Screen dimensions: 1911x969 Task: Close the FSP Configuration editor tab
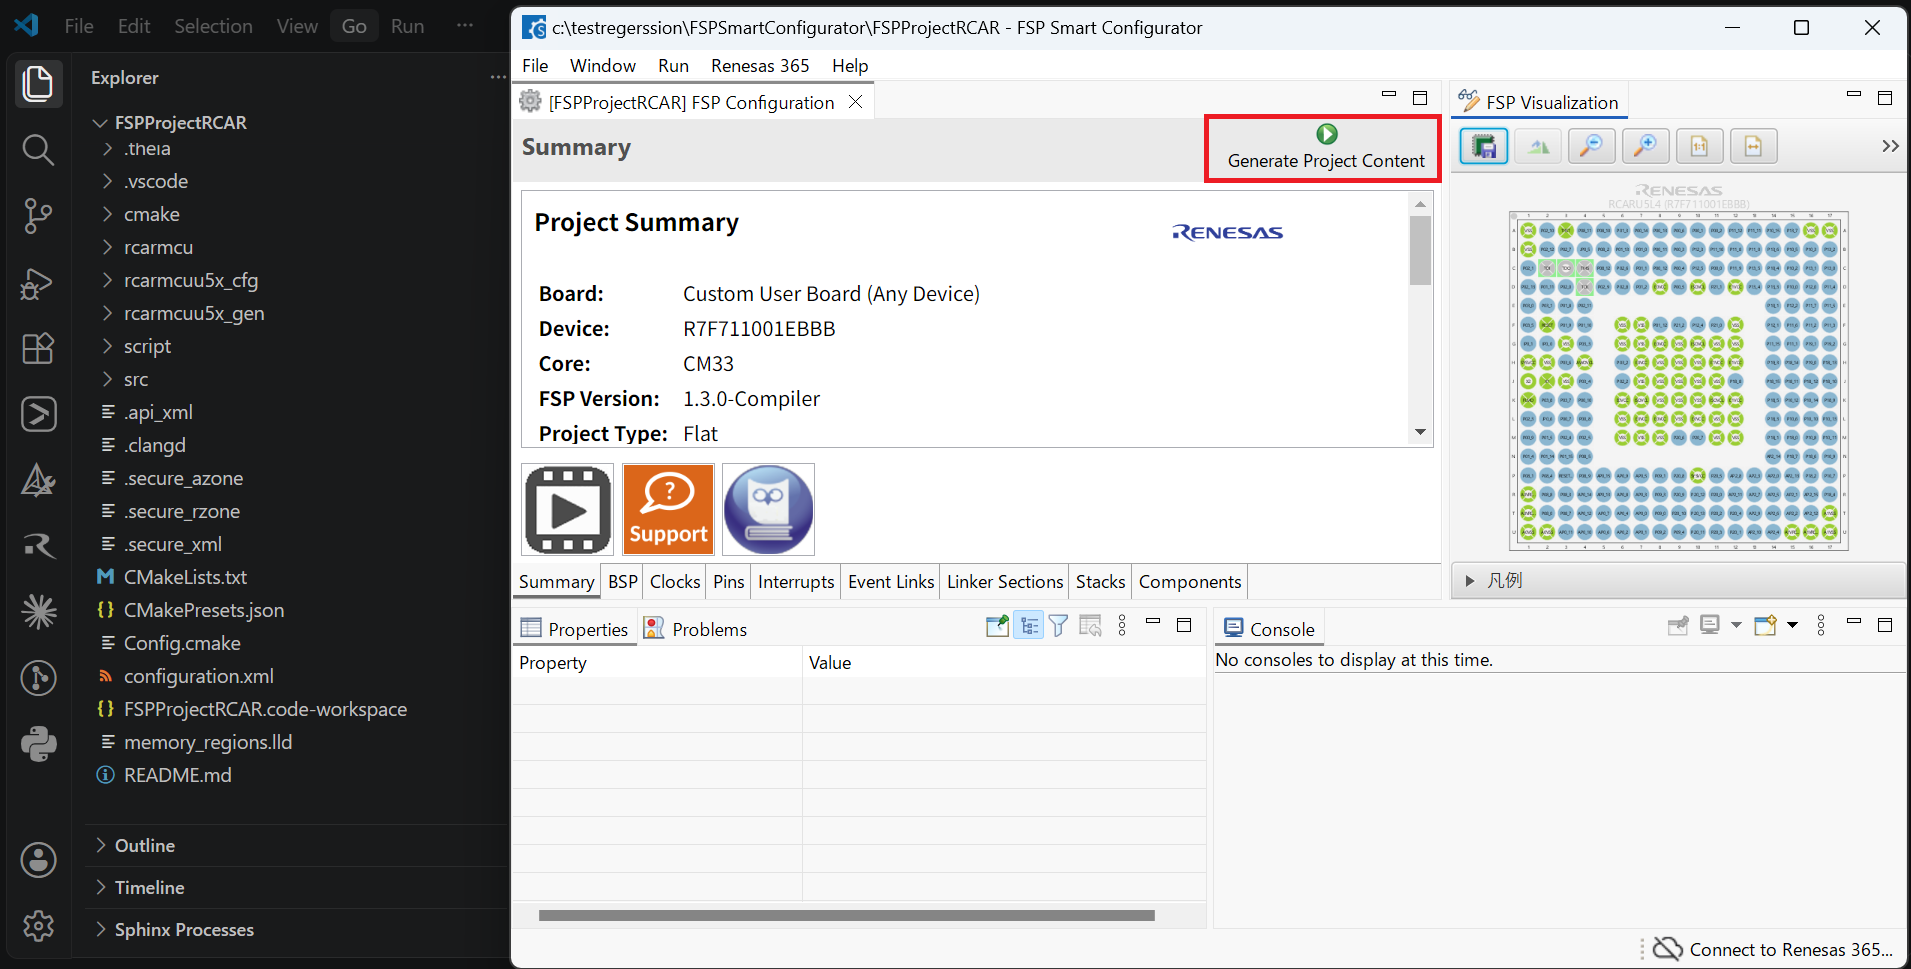tap(856, 102)
